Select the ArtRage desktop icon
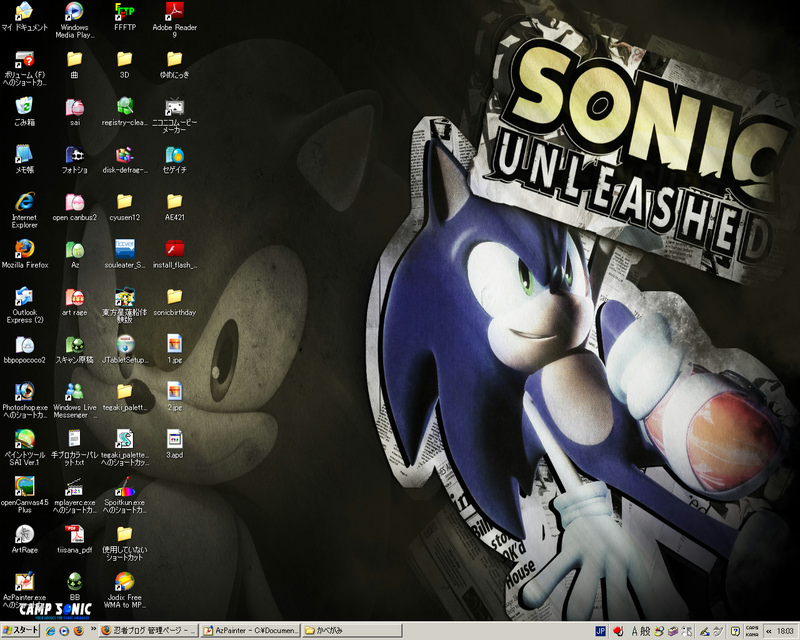Screen dimensions: 800x640 pos(24,534)
